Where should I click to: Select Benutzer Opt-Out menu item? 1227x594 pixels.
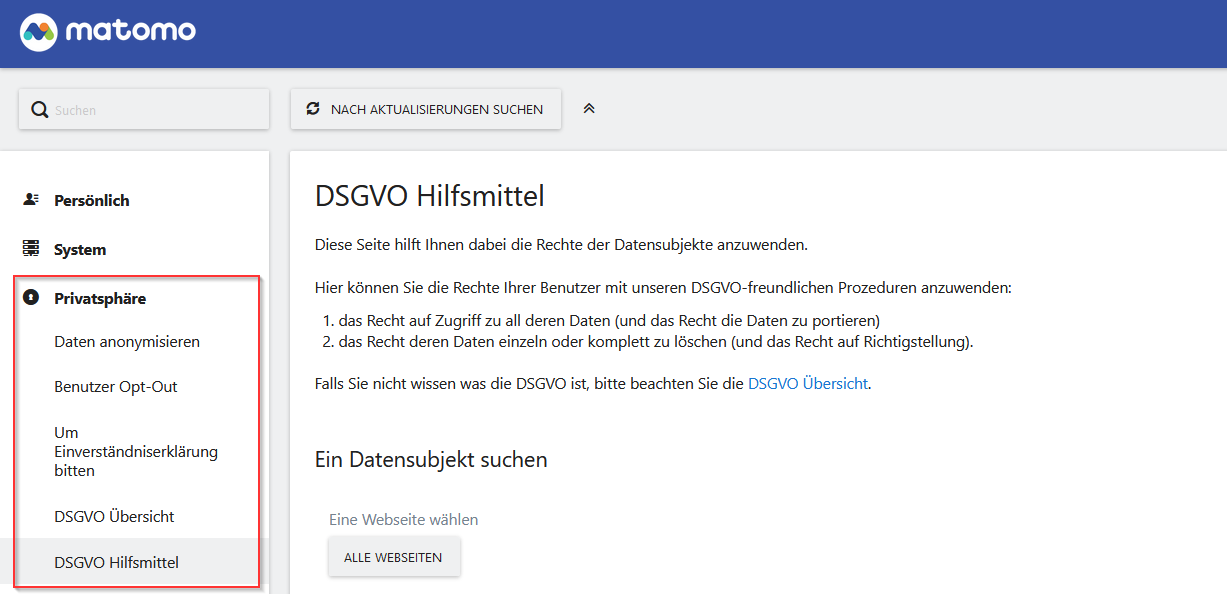coord(116,386)
